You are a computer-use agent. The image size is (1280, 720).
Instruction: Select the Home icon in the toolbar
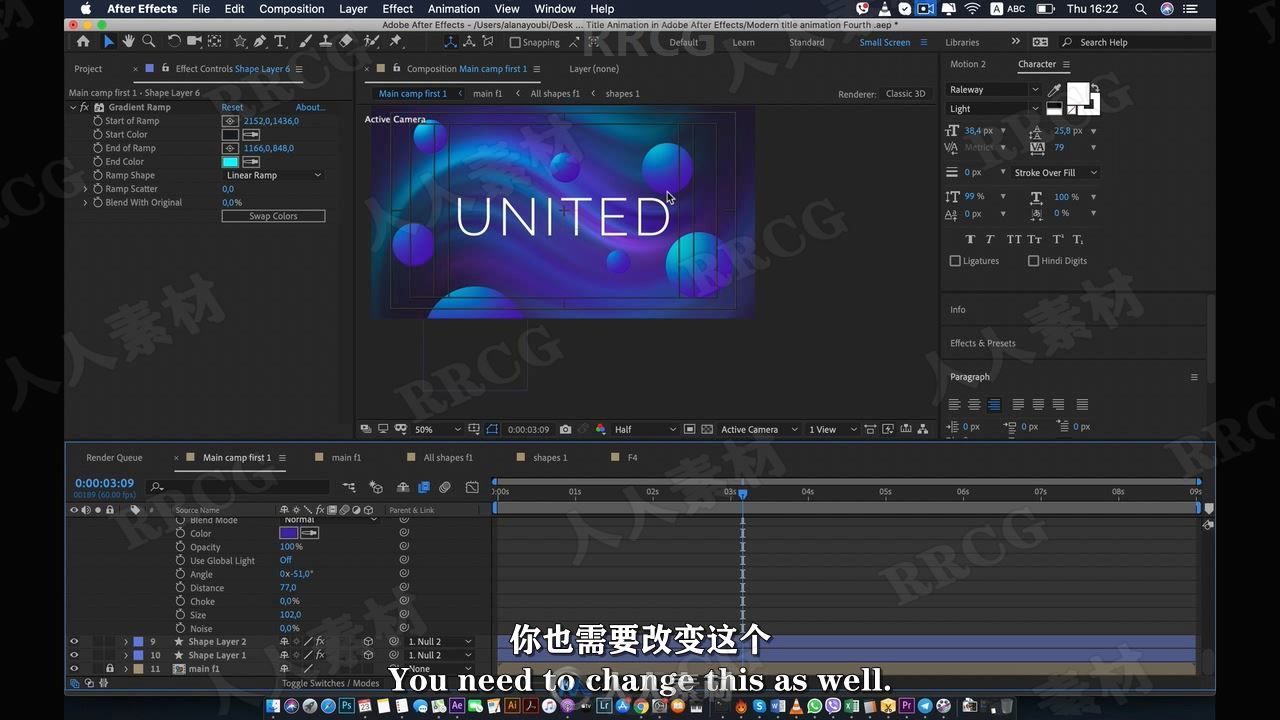(83, 41)
